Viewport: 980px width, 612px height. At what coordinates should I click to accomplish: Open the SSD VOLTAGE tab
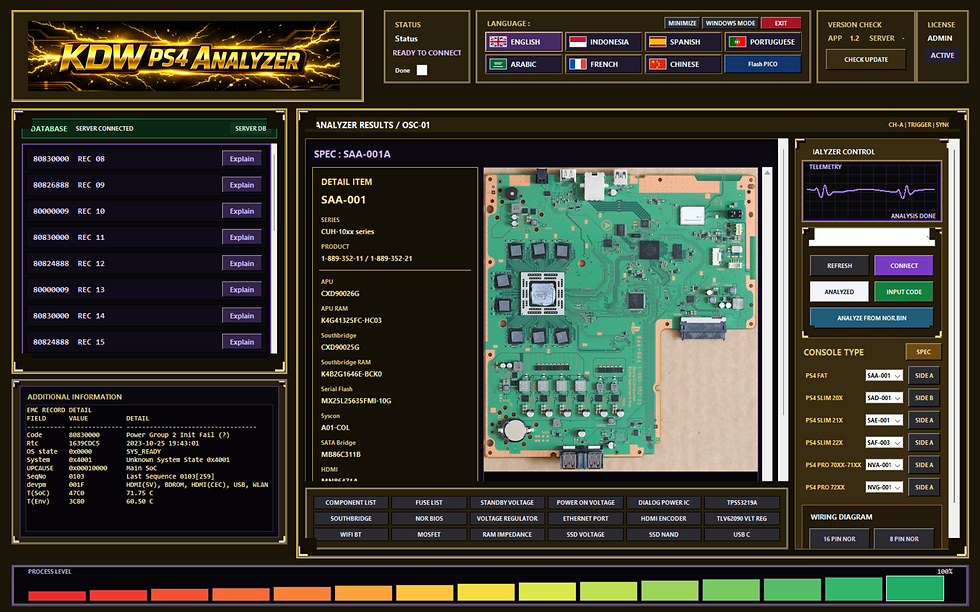click(x=585, y=534)
